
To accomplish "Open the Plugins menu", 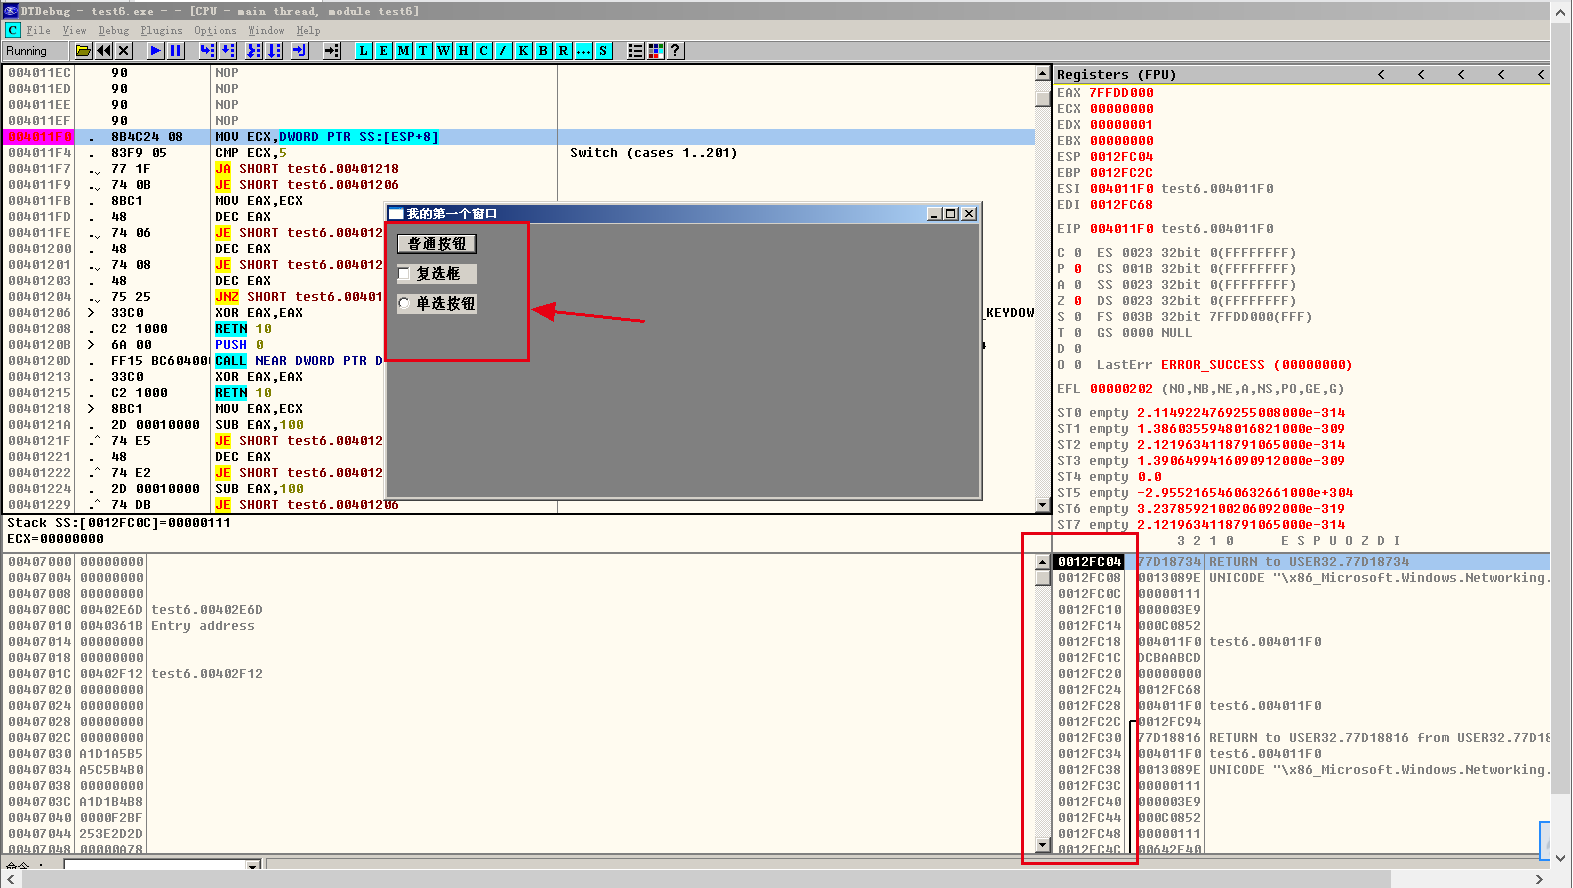I will [161, 31].
